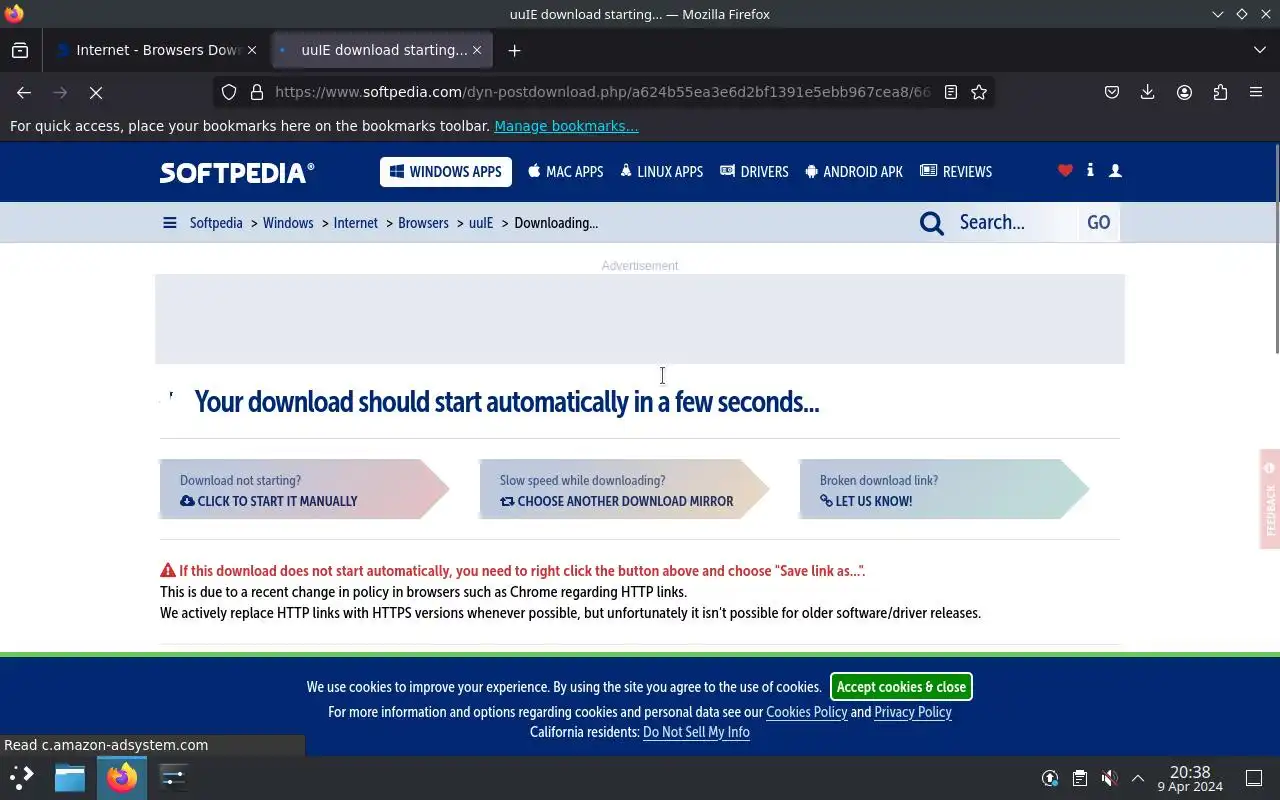Expand the hamburger category menu

(x=170, y=223)
